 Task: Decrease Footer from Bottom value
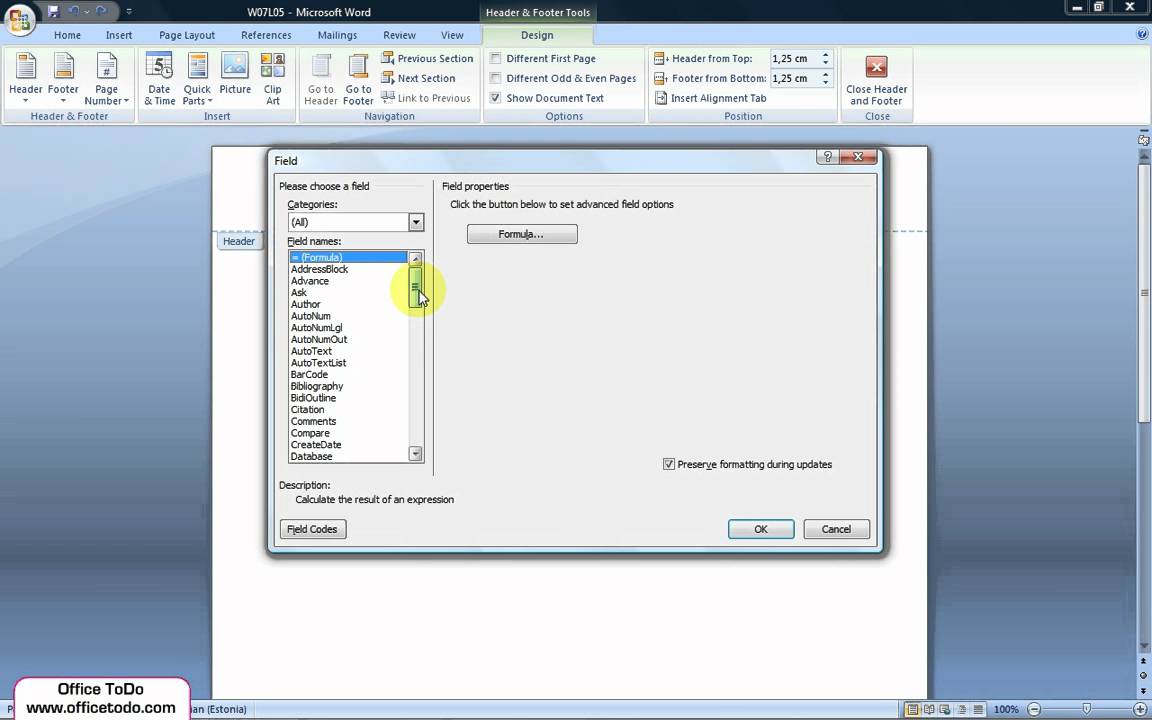(826, 82)
